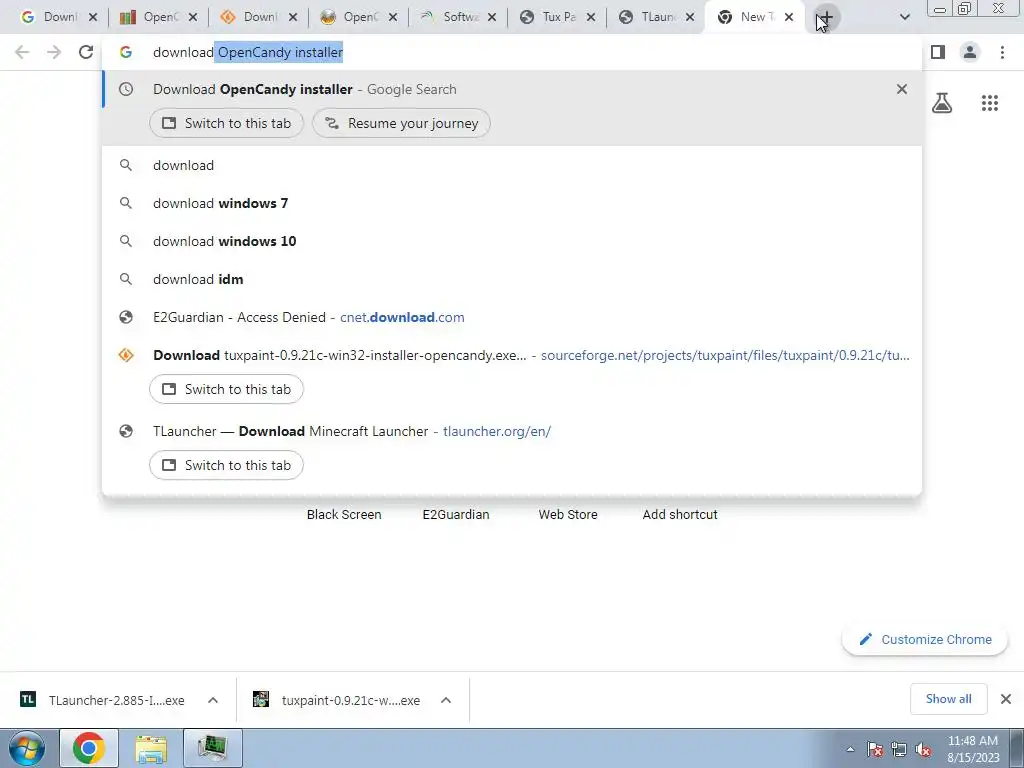This screenshot has height=768, width=1024.
Task: Open the Web Store shortcut
Action: point(568,515)
